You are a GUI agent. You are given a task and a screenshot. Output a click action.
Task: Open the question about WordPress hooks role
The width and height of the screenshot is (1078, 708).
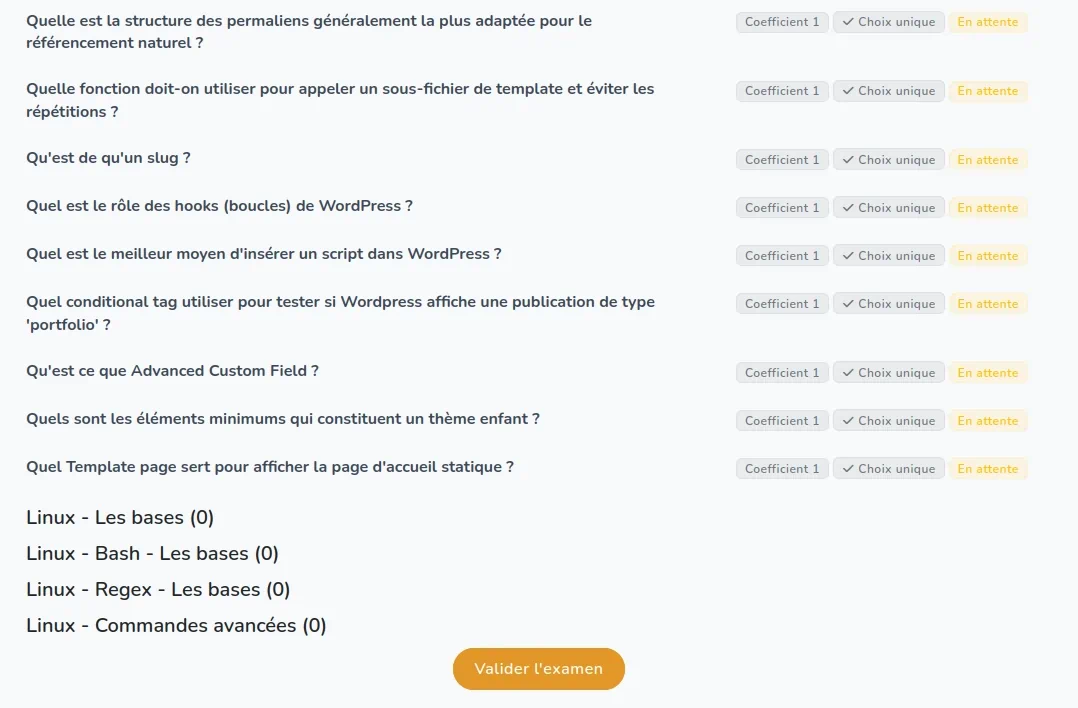[219, 206]
